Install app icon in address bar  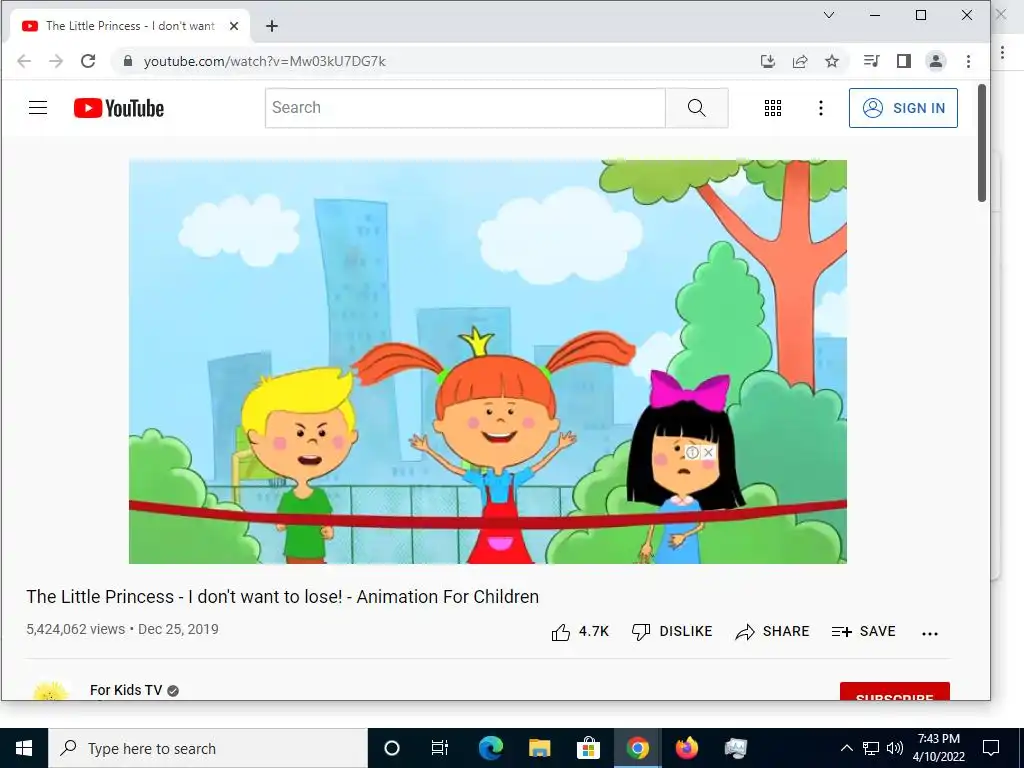(x=768, y=61)
